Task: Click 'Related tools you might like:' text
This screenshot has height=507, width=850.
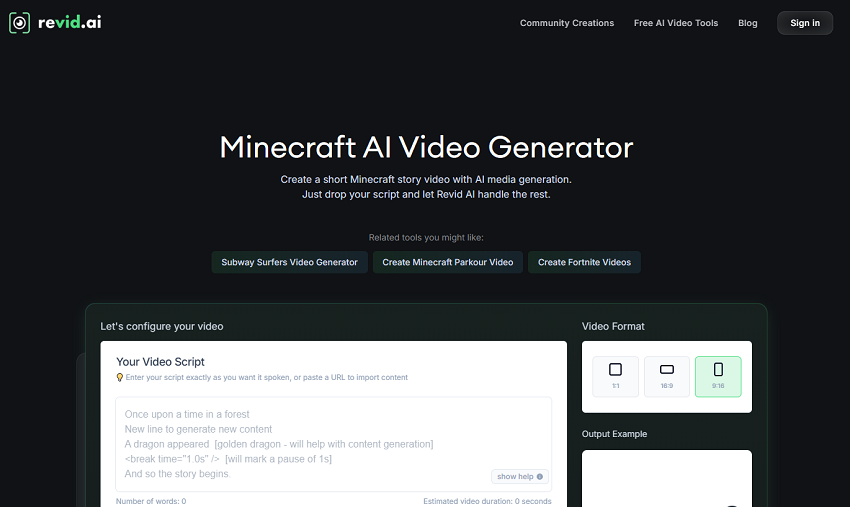Action: 426,238
